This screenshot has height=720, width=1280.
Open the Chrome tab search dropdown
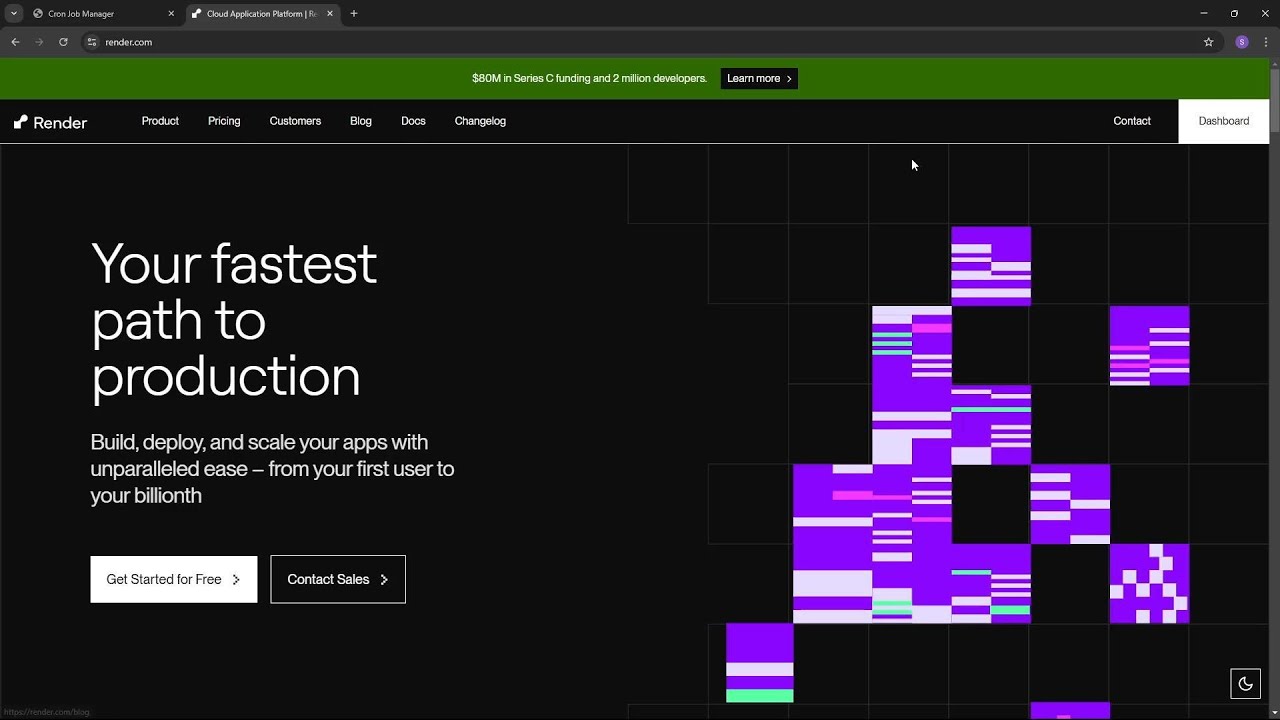point(14,14)
